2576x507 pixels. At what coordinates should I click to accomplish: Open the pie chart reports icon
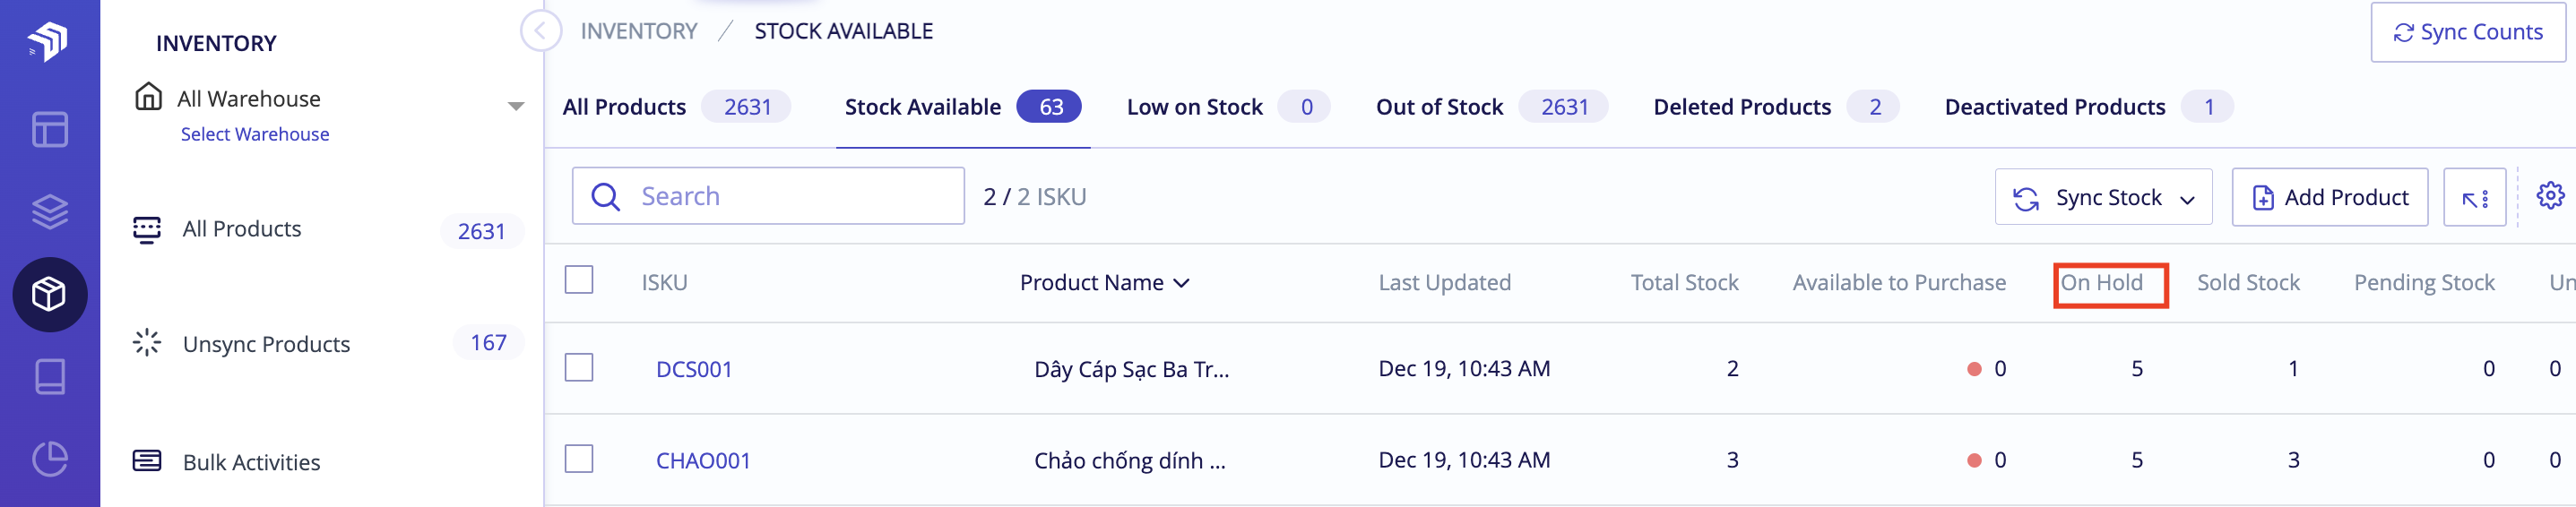click(x=50, y=459)
